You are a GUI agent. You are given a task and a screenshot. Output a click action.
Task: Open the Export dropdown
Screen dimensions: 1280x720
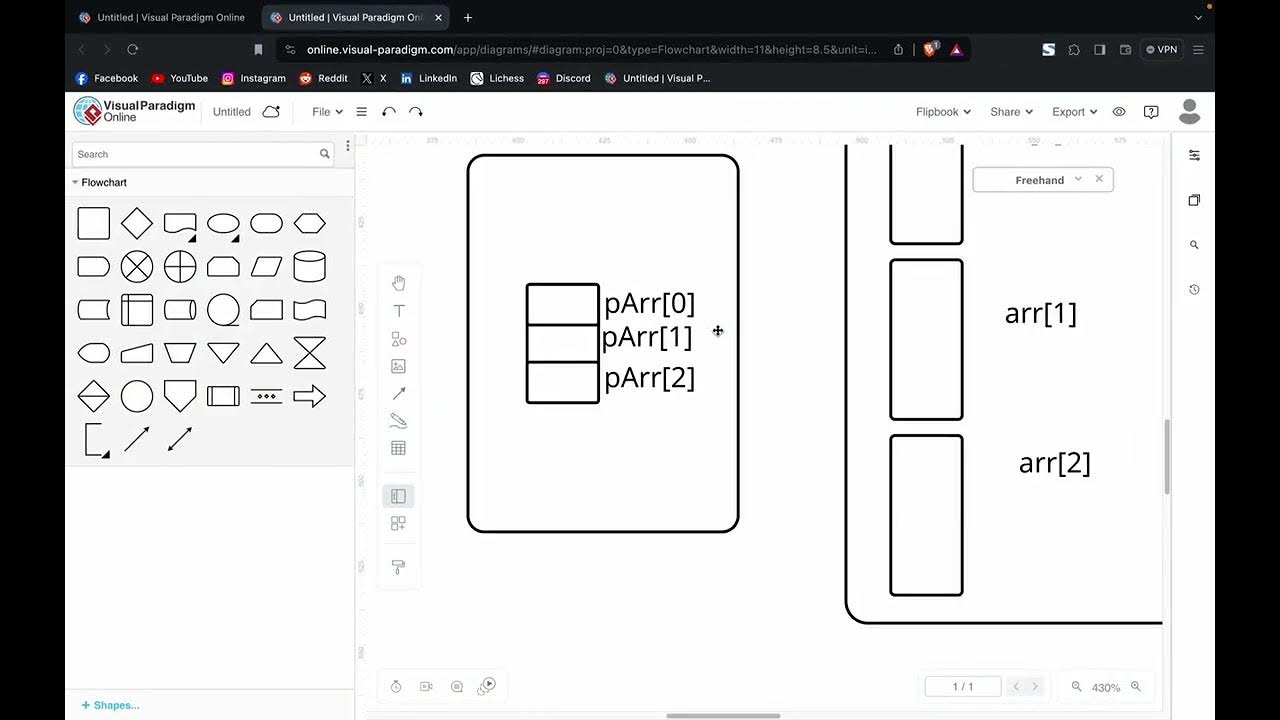(1074, 112)
